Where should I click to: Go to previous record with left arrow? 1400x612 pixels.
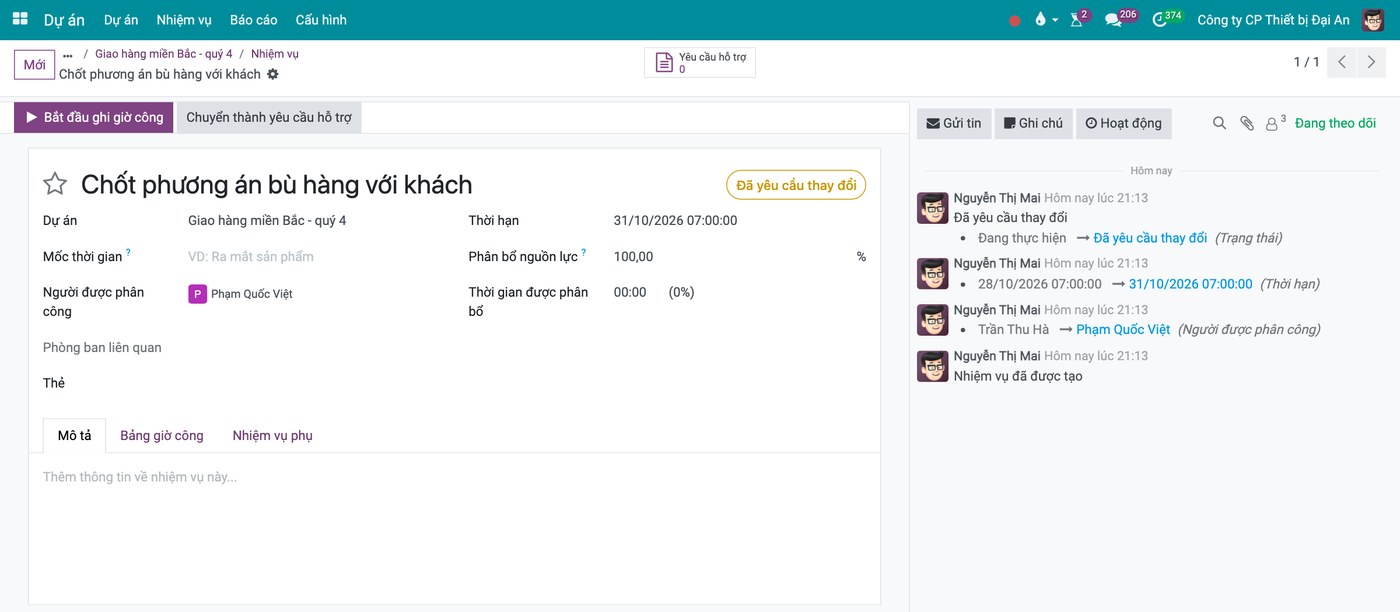click(x=1342, y=62)
